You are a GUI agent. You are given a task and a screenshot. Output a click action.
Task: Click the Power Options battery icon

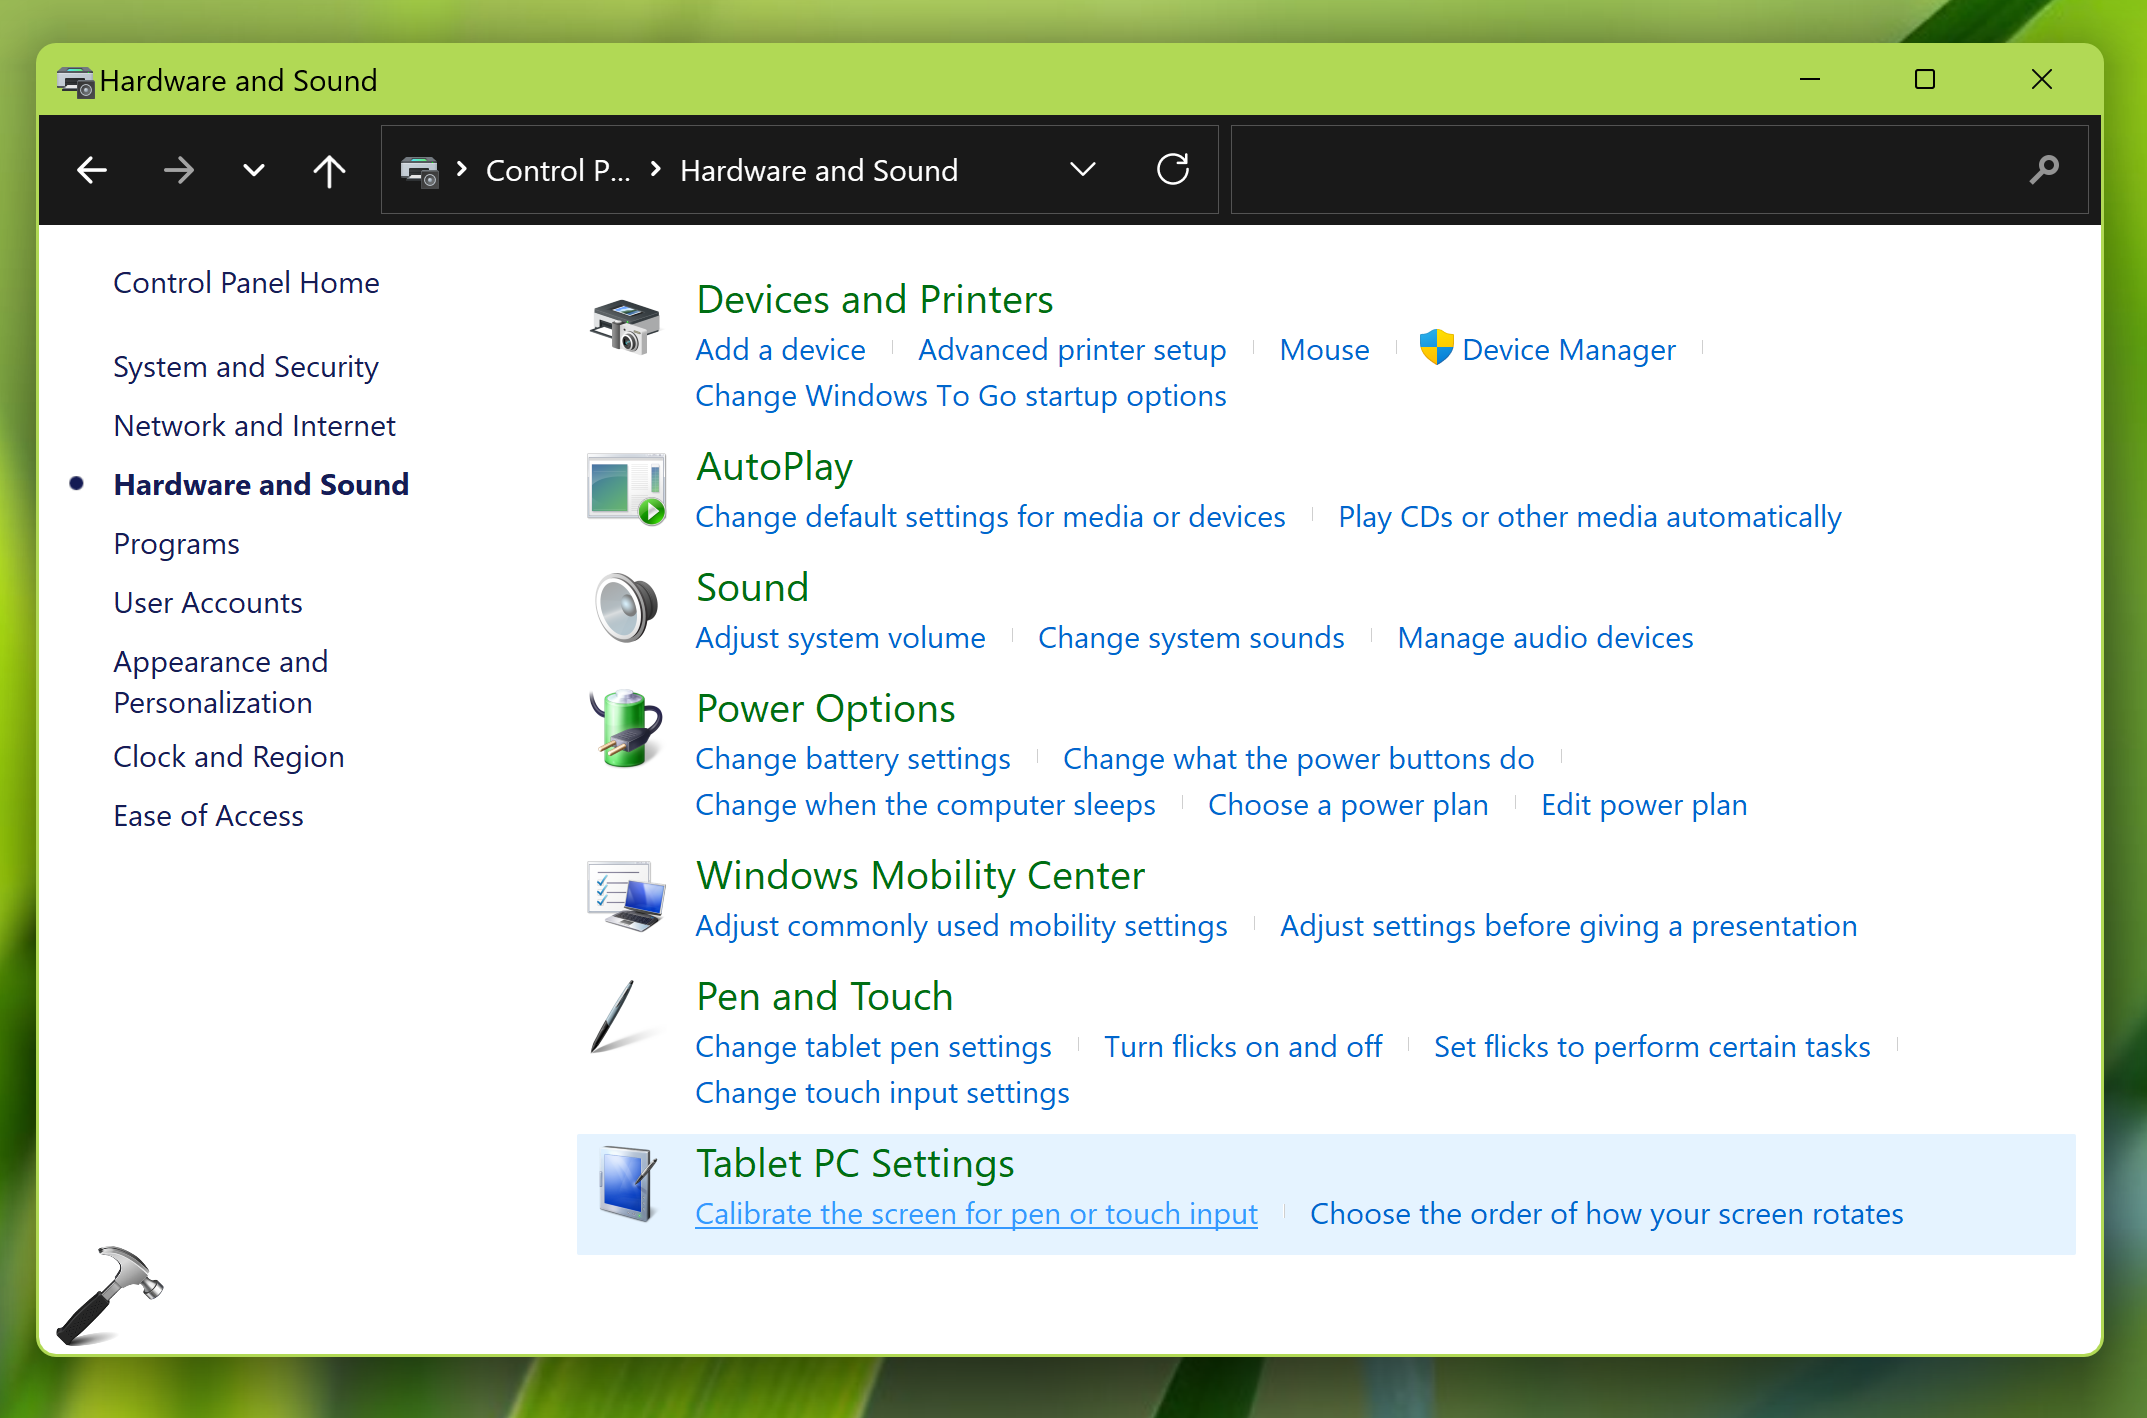(x=625, y=729)
